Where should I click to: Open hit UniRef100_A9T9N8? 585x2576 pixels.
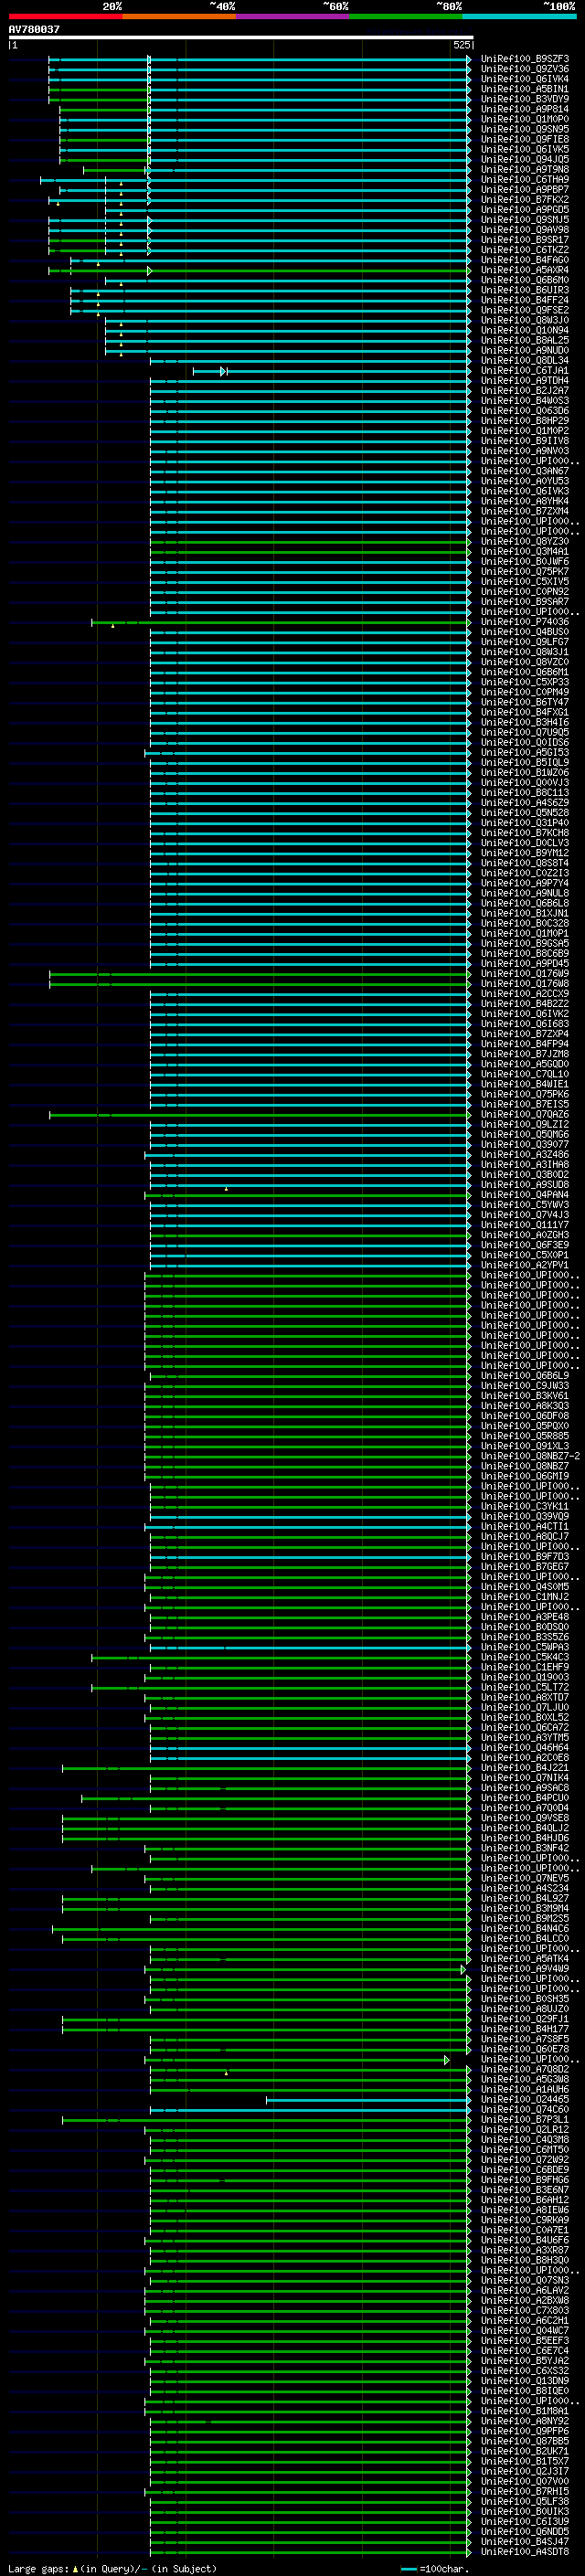coord(524,170)
